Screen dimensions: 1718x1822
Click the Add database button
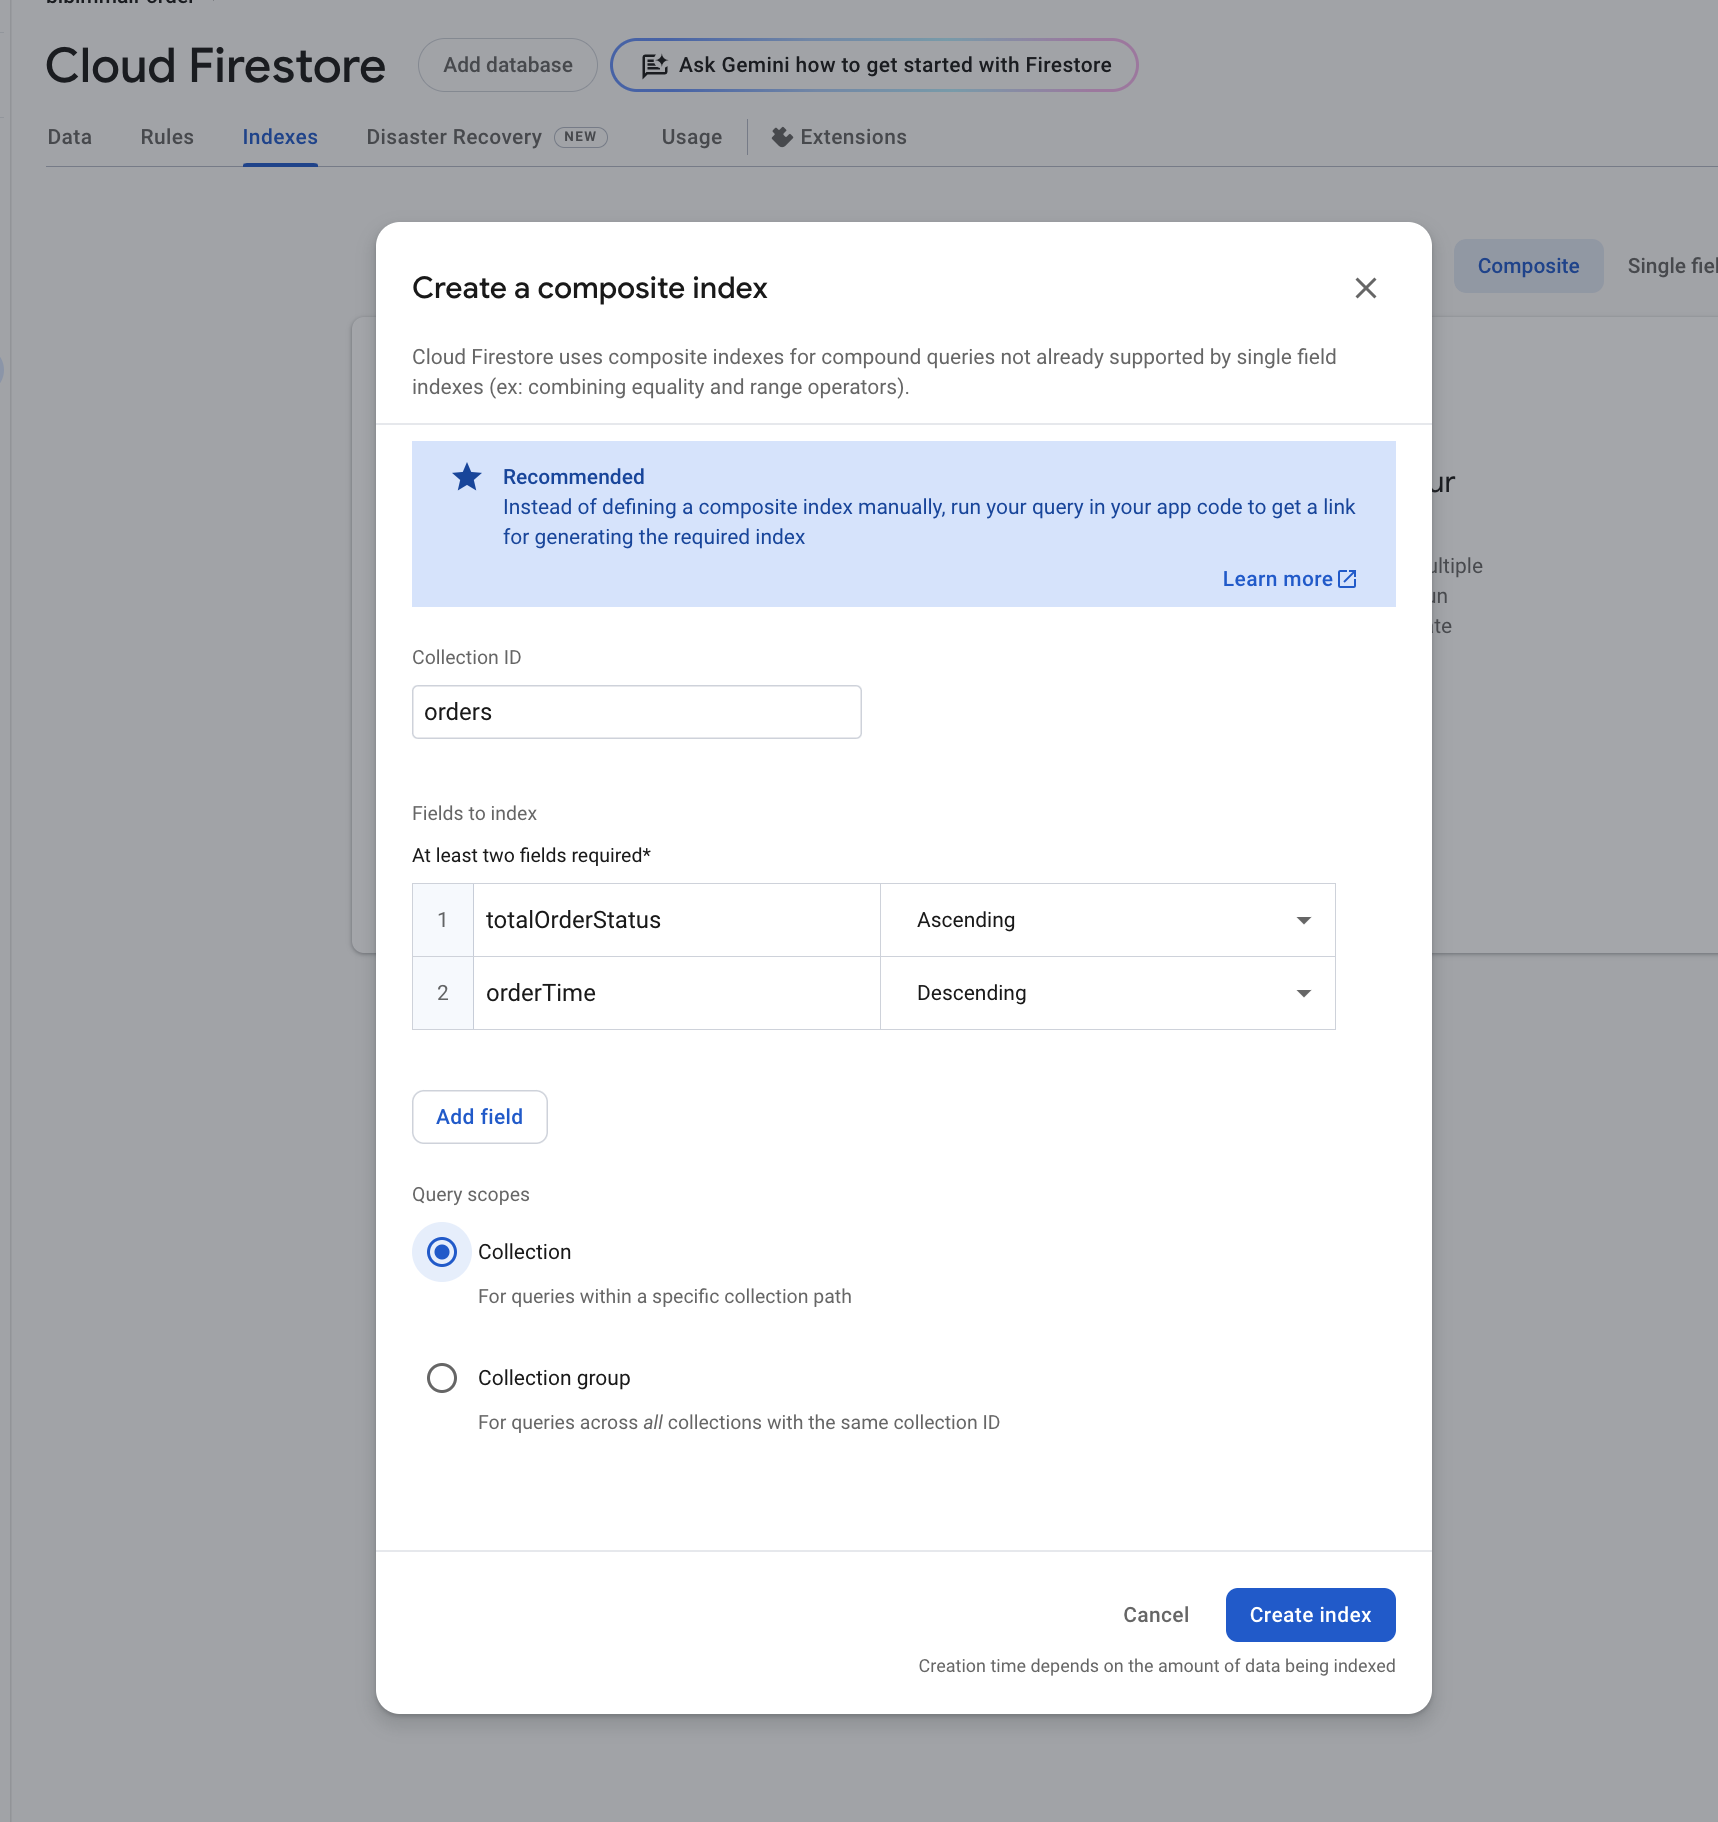point(508,65)
